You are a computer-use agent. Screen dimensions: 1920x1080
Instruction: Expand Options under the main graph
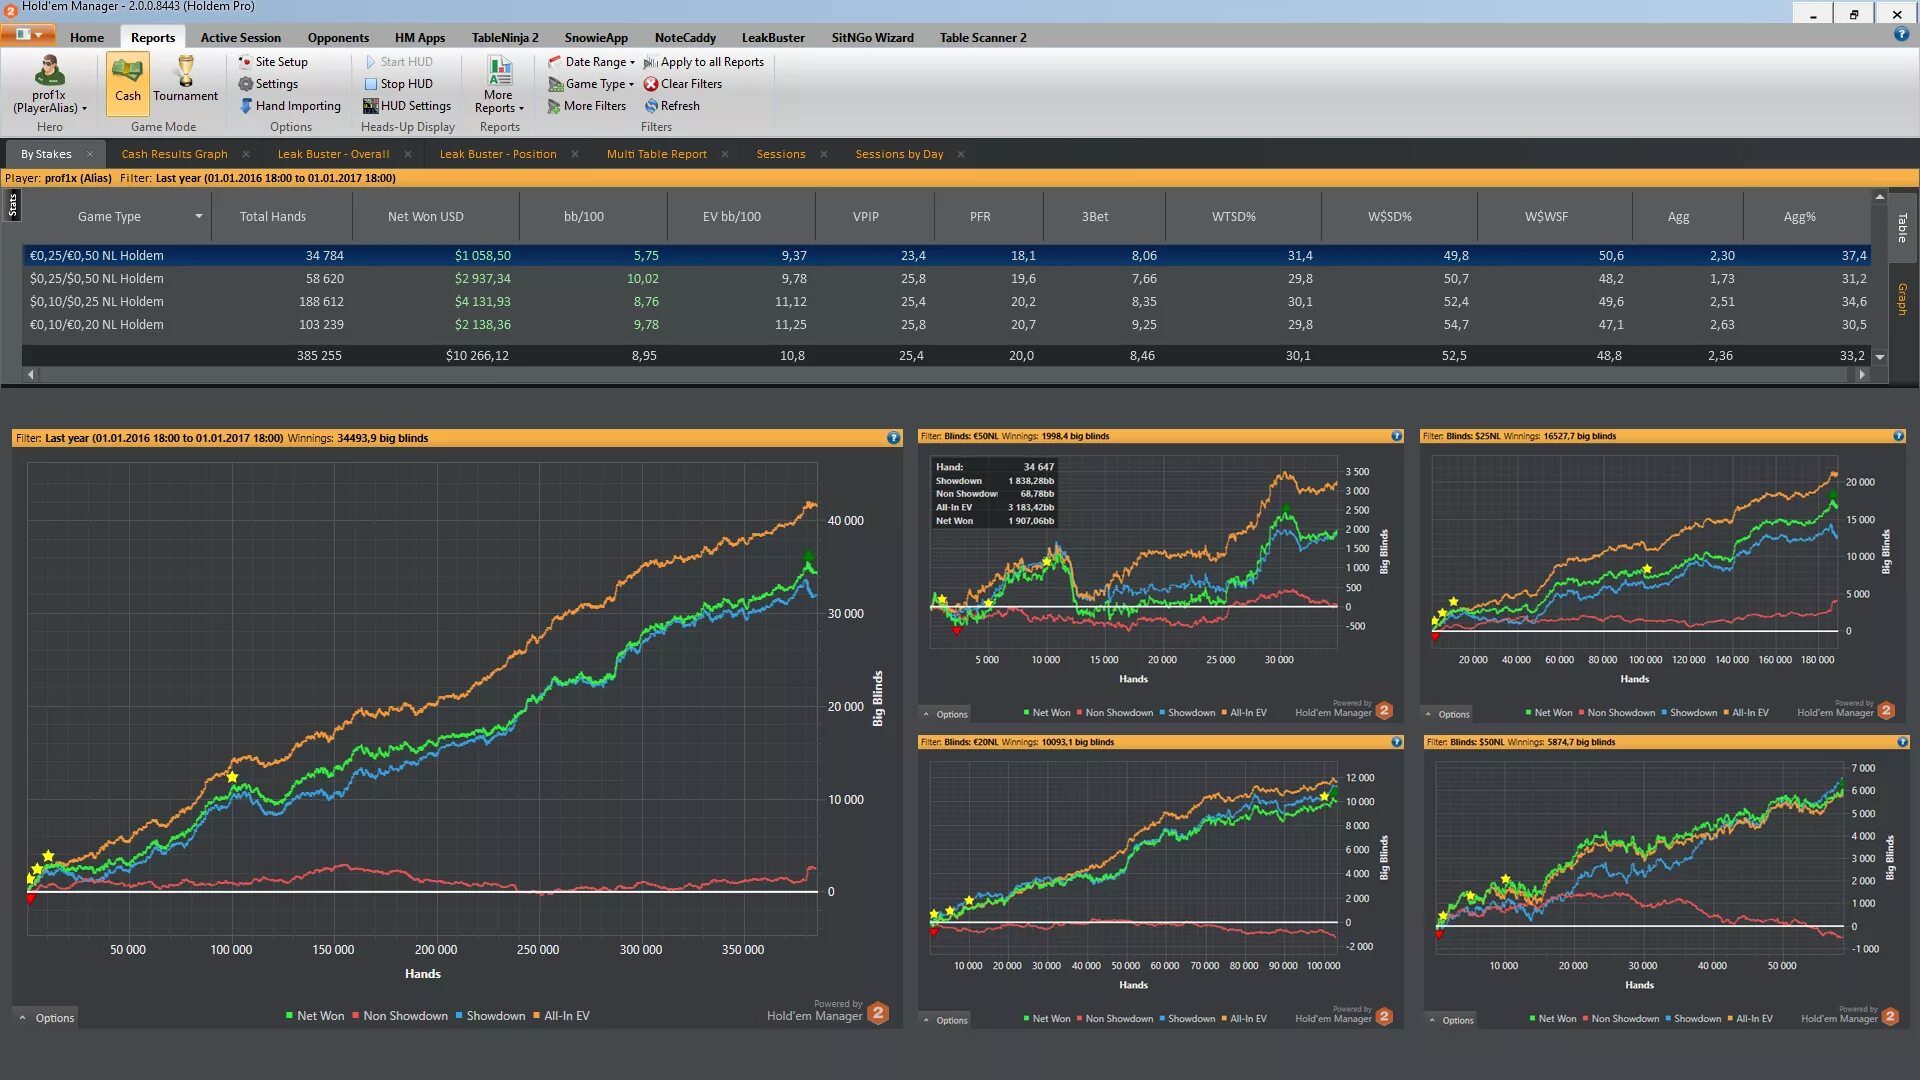tap(47, 1018)
